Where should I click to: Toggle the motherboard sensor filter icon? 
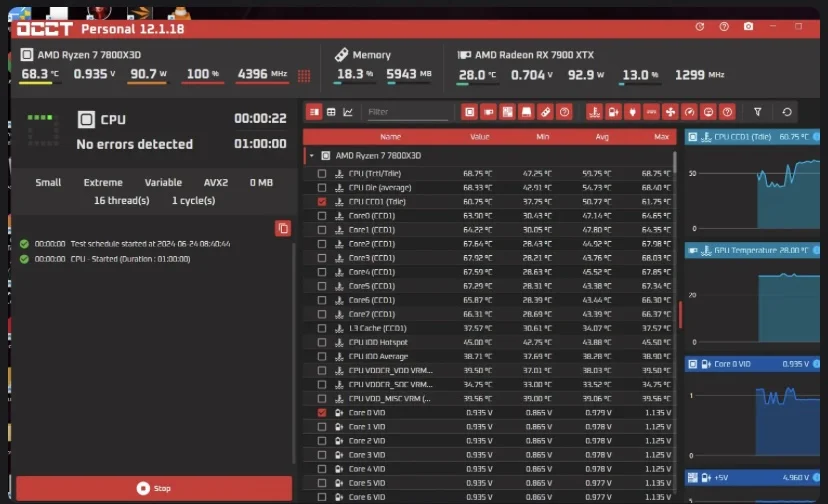(507, 112)
